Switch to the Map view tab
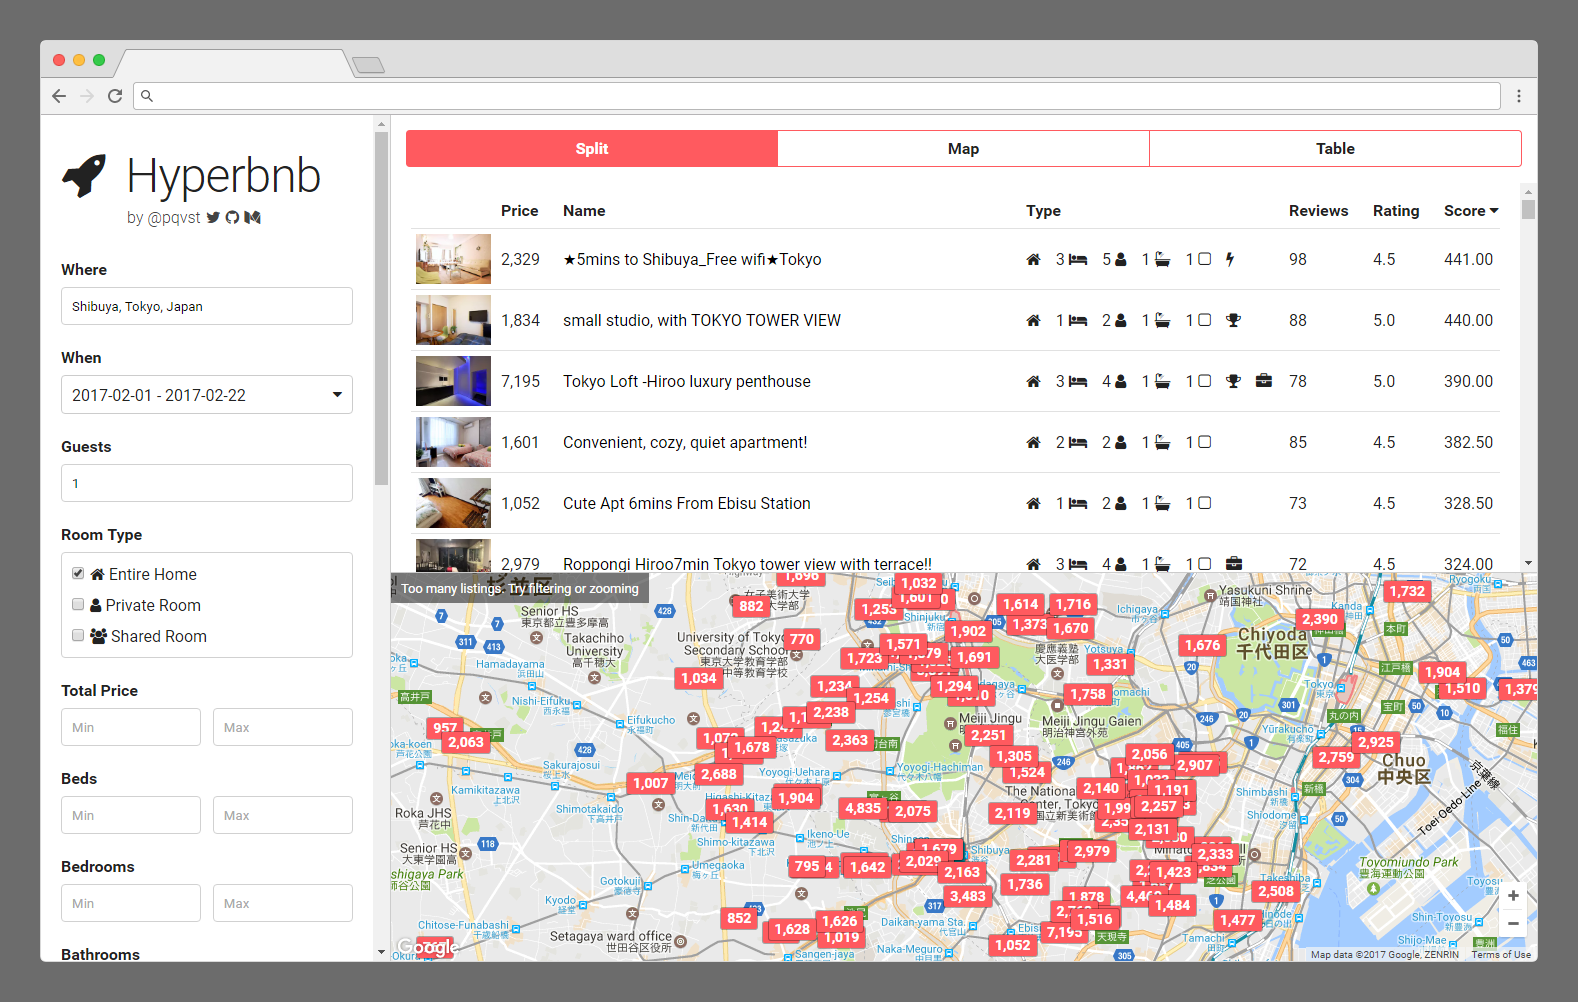Image resolution: width=1578 pixels, height=1002 pixels. point(963,148)
